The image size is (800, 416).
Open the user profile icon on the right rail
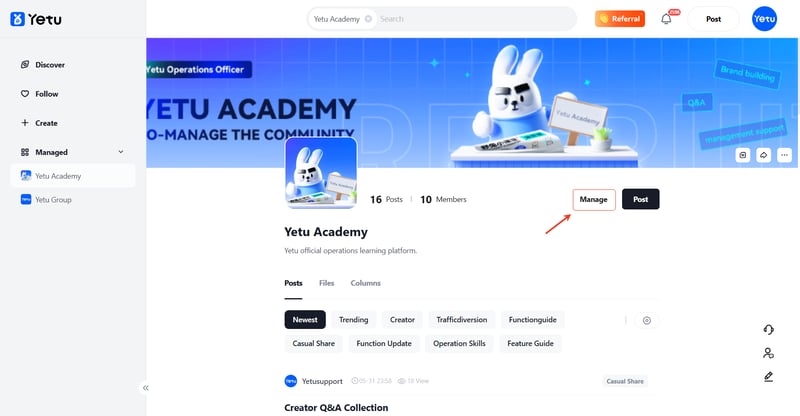(768, 353)
